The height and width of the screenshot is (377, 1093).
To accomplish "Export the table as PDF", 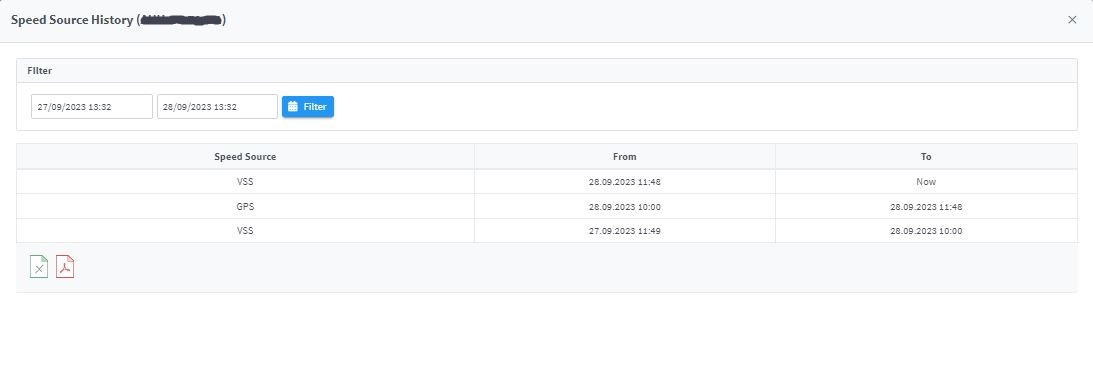I will coord(65,267).
